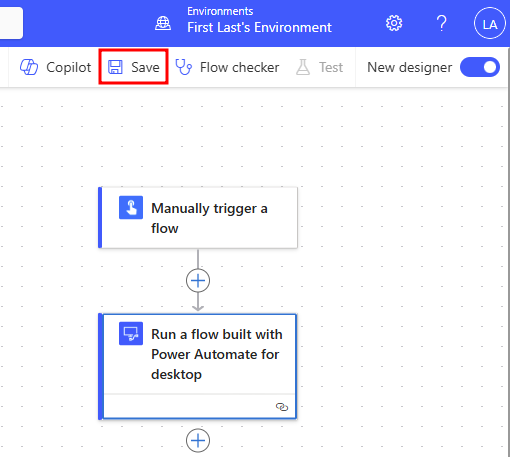Click the Save floppy disk icon
This screenshot has width=510, height=457.
[115, 67]
